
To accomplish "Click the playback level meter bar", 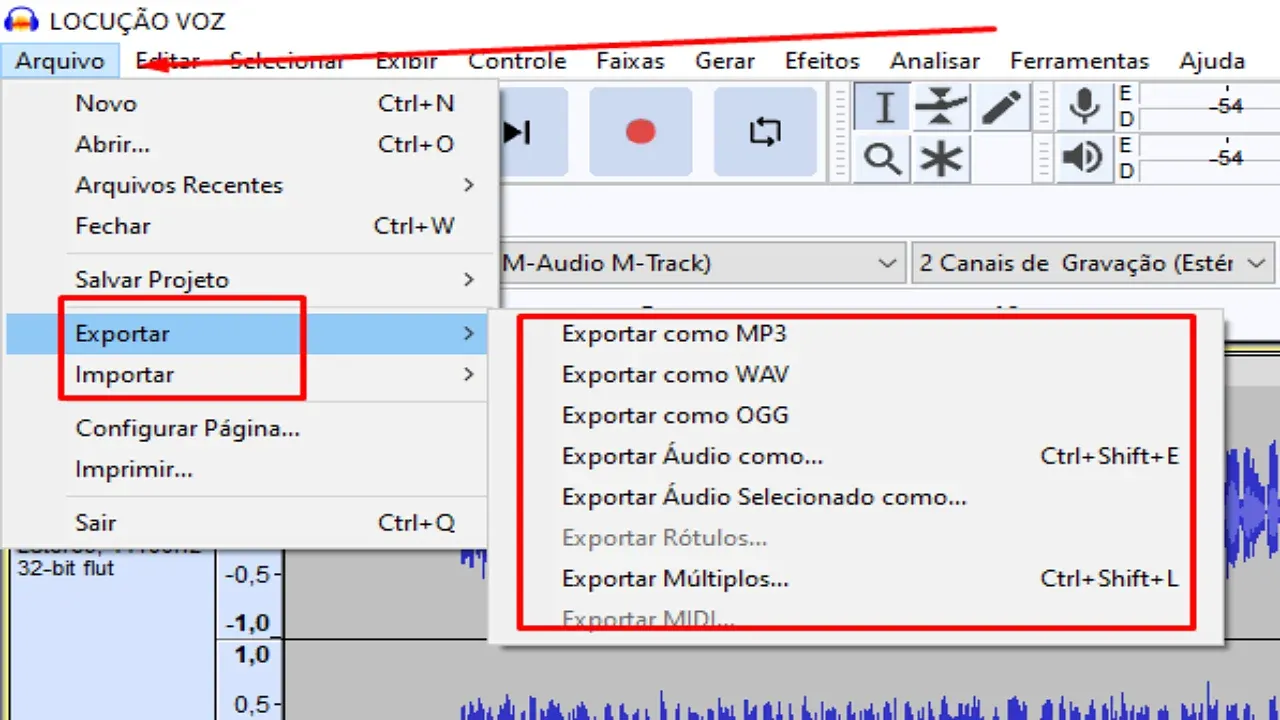I will (1209, 159).
